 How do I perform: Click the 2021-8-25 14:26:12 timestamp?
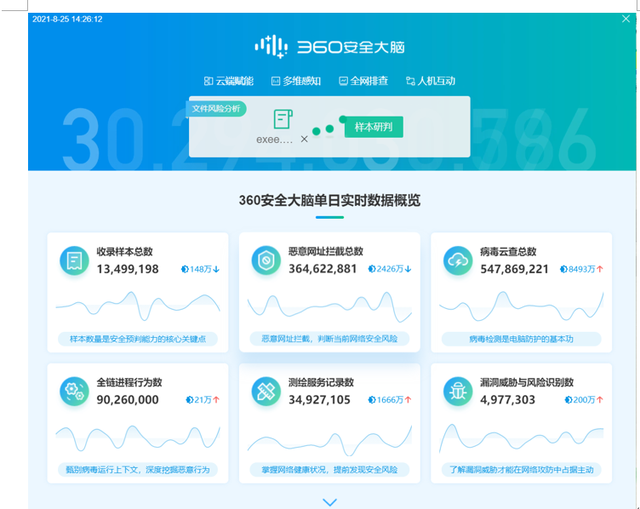pyautogui.click(x=67, y=19)
